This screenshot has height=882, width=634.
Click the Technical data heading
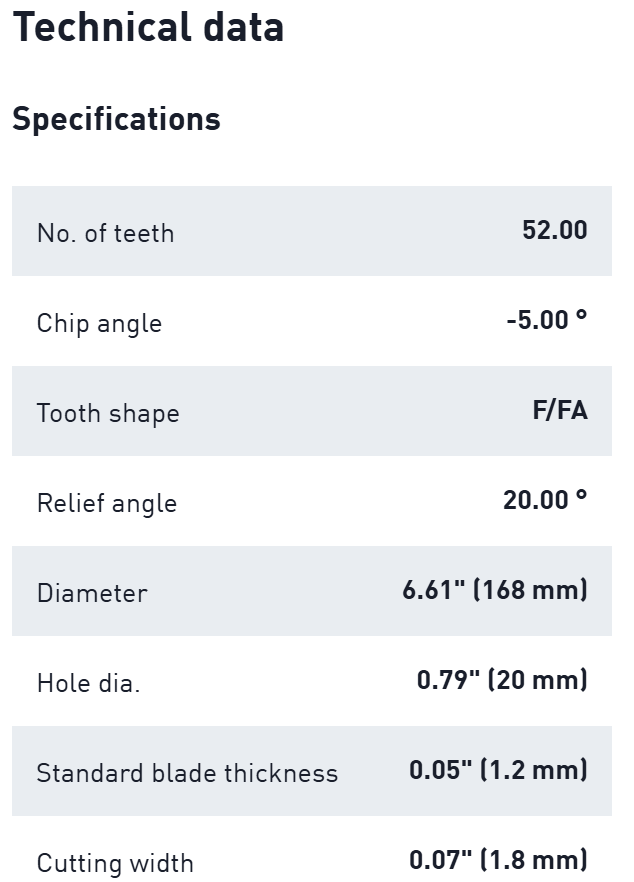point(148,27)
